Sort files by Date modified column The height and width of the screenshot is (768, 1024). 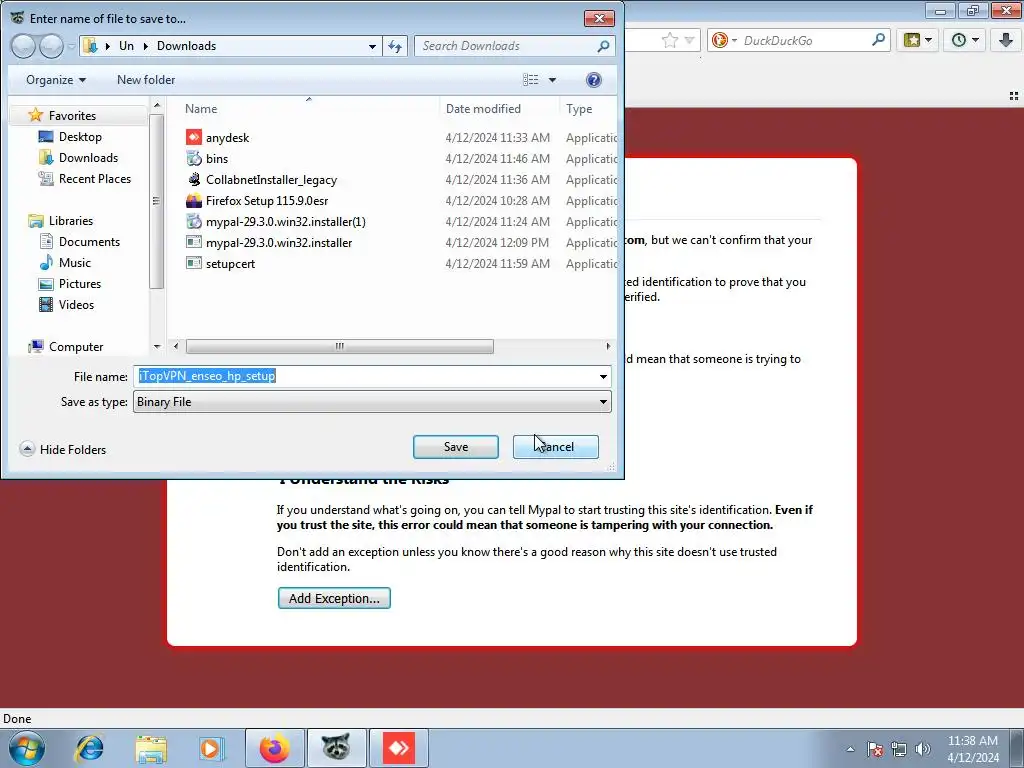pos(483,109)
